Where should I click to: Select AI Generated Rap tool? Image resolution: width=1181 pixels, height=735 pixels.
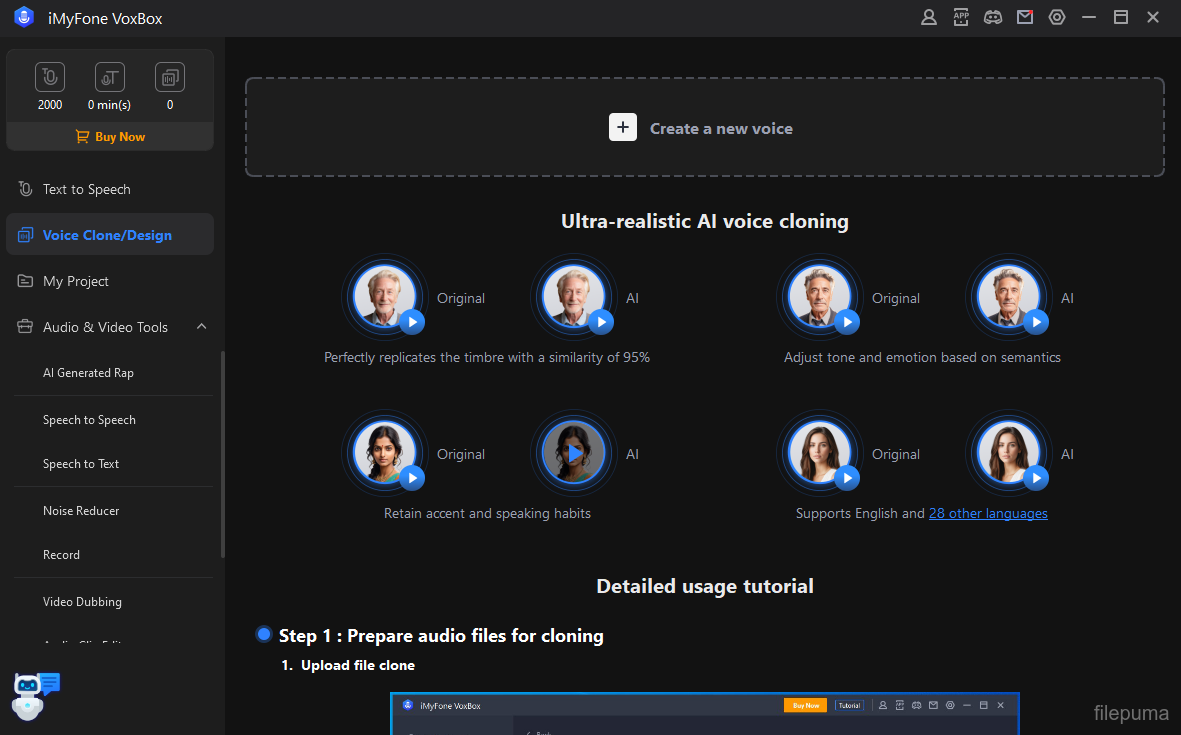coord(88,373)
